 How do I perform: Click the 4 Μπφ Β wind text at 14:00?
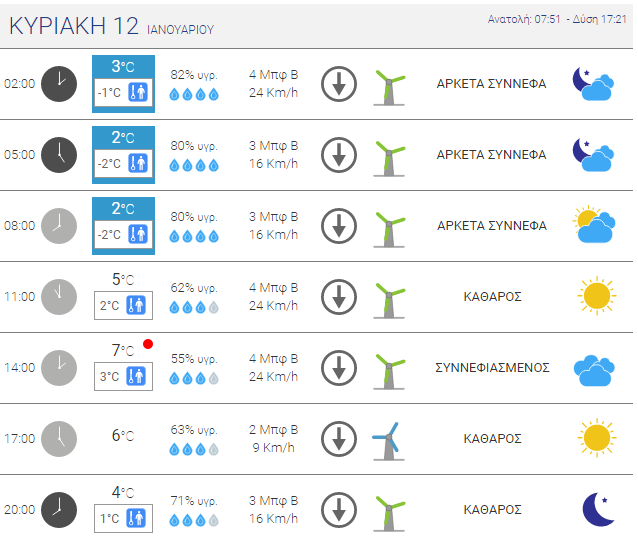click(273, 358)
